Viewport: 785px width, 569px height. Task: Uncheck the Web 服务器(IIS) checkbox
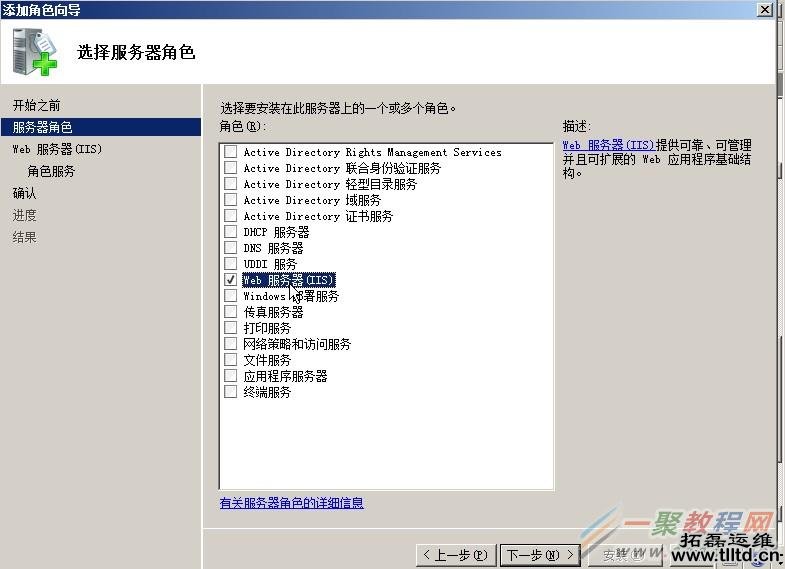(230, 280)
